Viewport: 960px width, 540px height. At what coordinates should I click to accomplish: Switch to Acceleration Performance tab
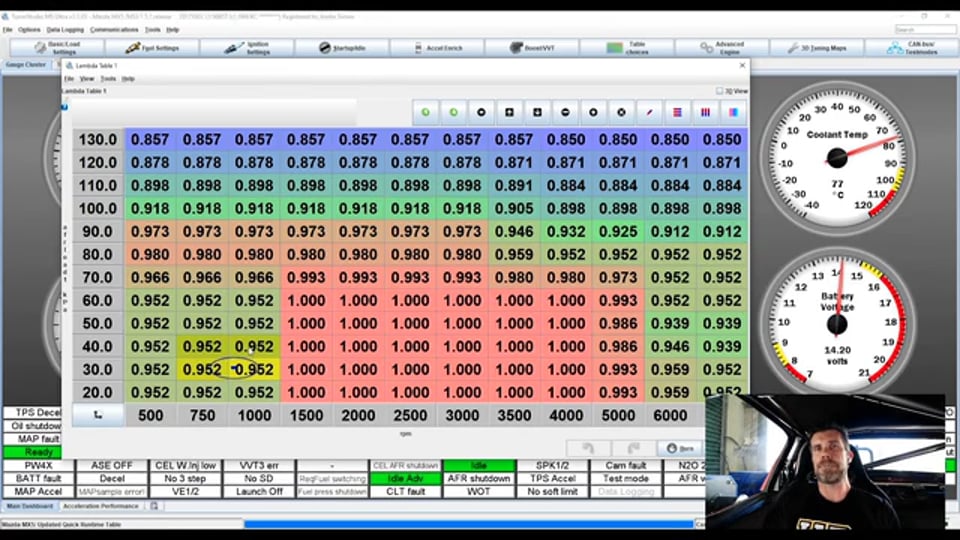(x=101, y=506)
